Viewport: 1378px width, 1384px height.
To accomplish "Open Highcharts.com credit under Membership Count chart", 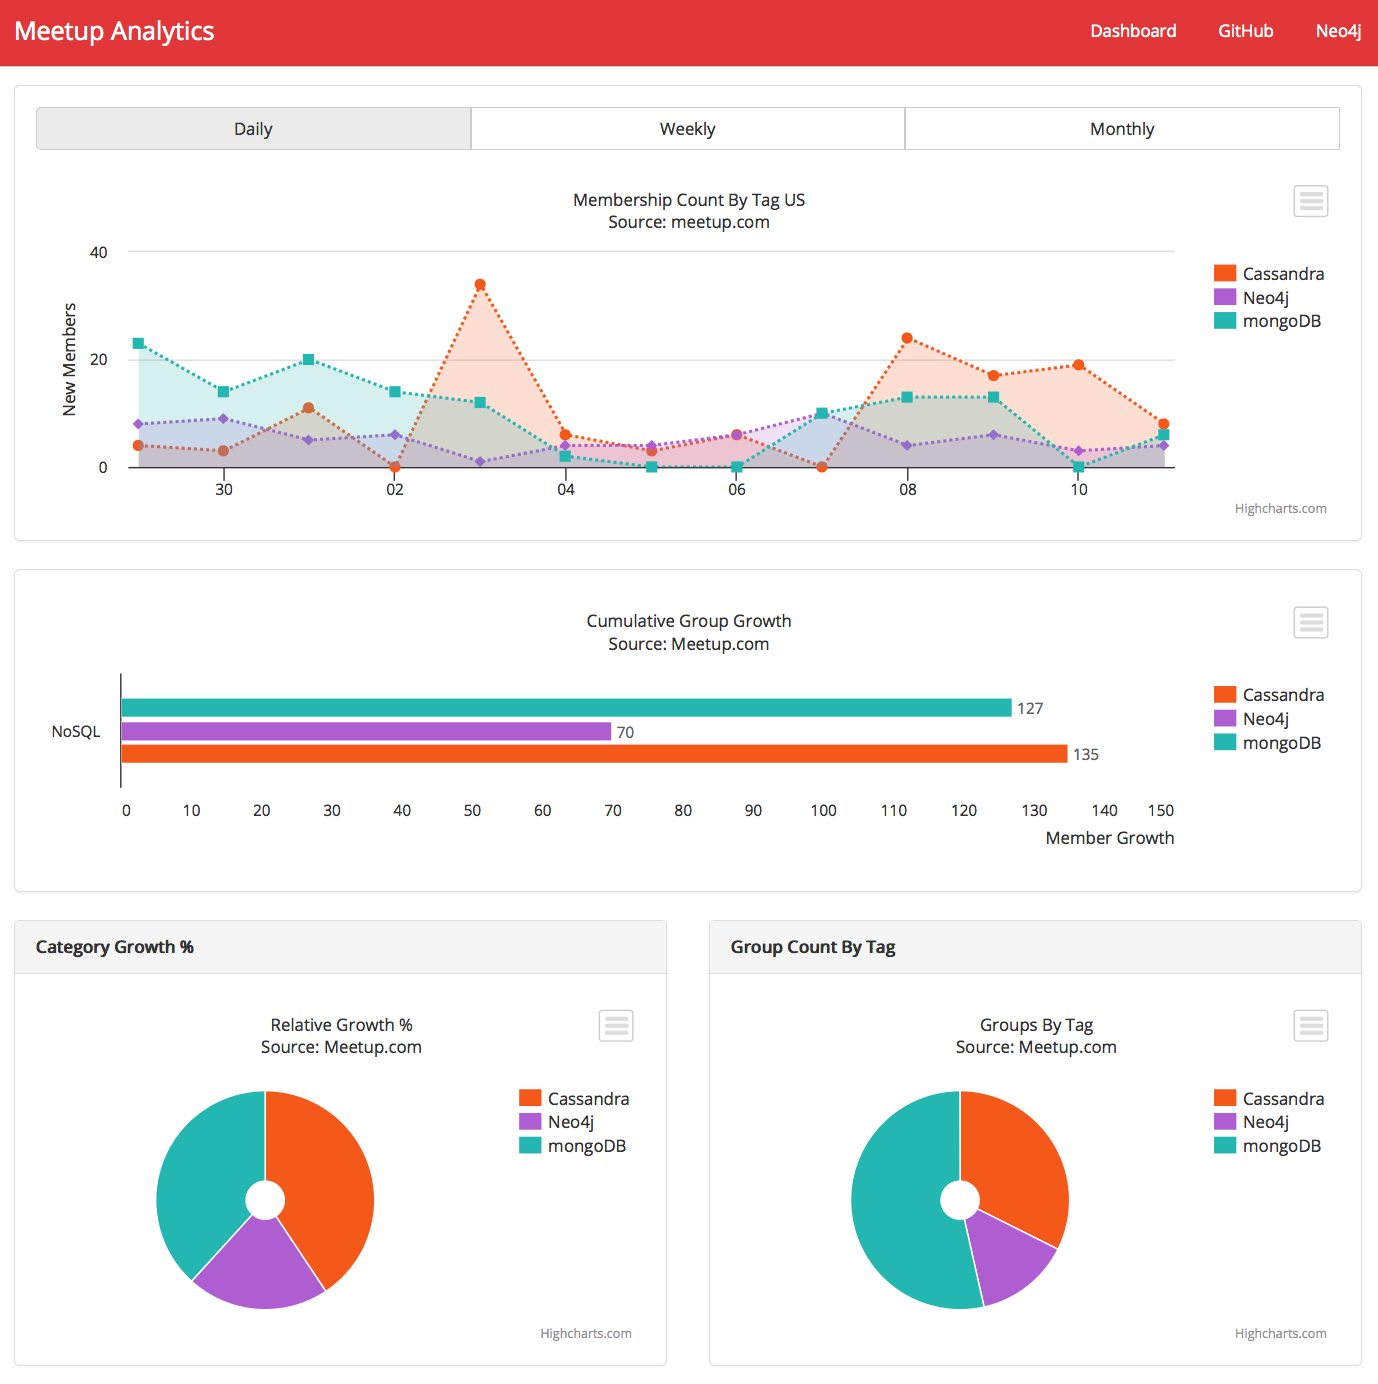I will click(x=1280, y=509).
